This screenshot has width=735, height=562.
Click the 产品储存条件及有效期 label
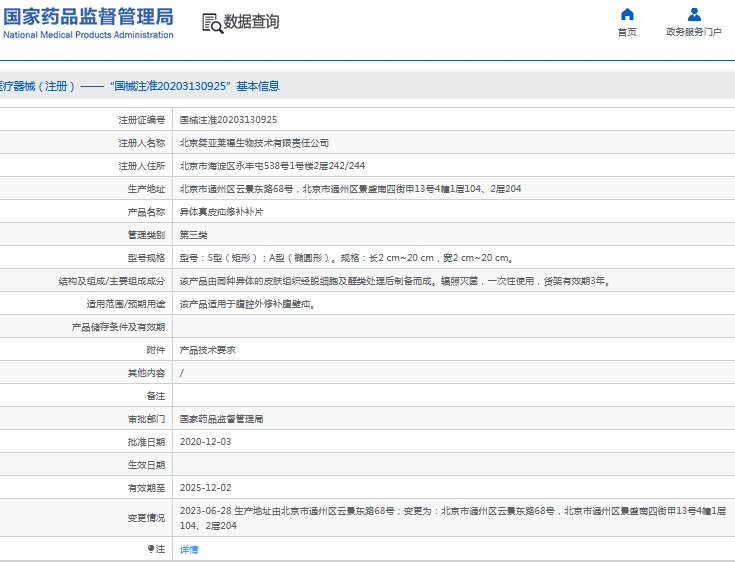118,327
